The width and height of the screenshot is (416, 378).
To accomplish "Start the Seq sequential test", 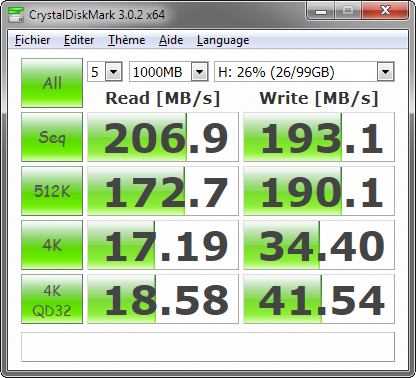I will (52, 137).
